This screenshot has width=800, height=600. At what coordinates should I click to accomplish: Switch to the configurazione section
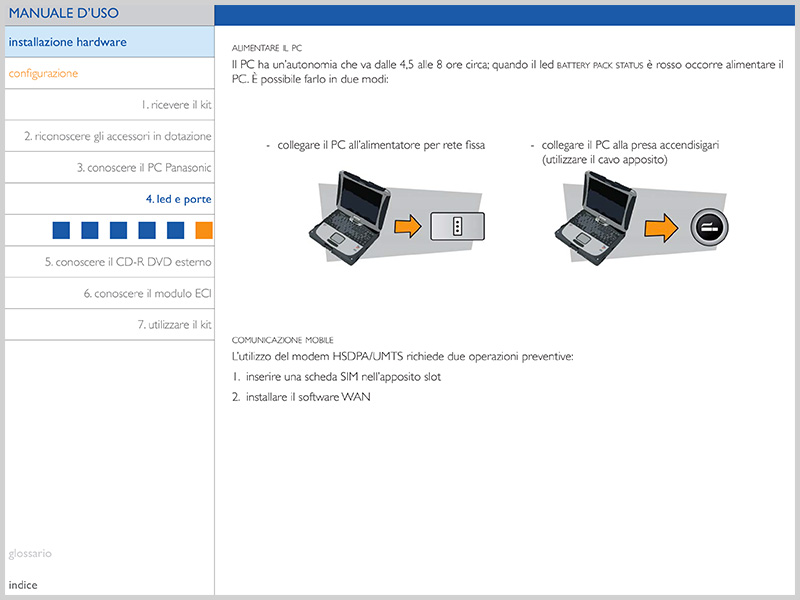click(x=43, y=73)
